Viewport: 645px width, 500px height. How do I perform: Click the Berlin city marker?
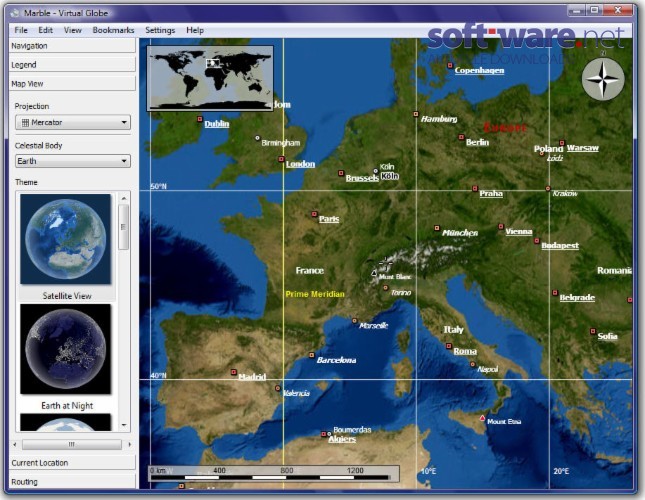[x=461, y=137]
